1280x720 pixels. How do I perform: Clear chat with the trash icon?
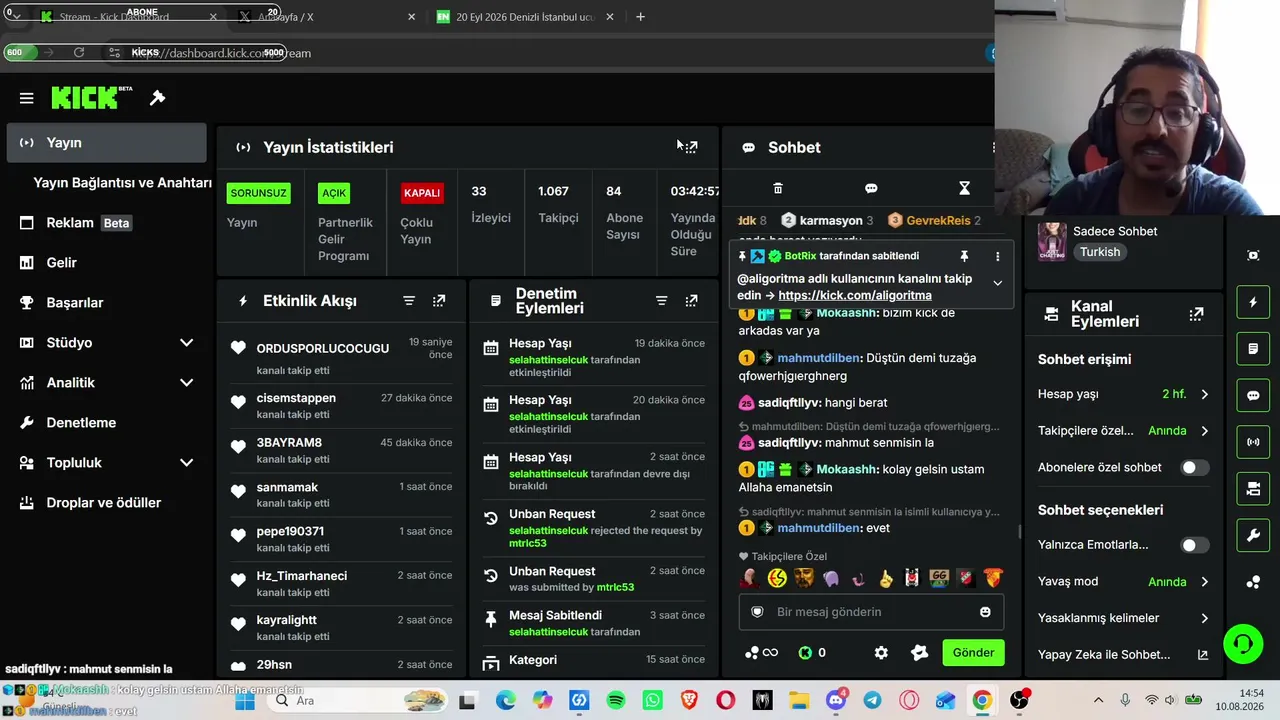click(778, 188)
